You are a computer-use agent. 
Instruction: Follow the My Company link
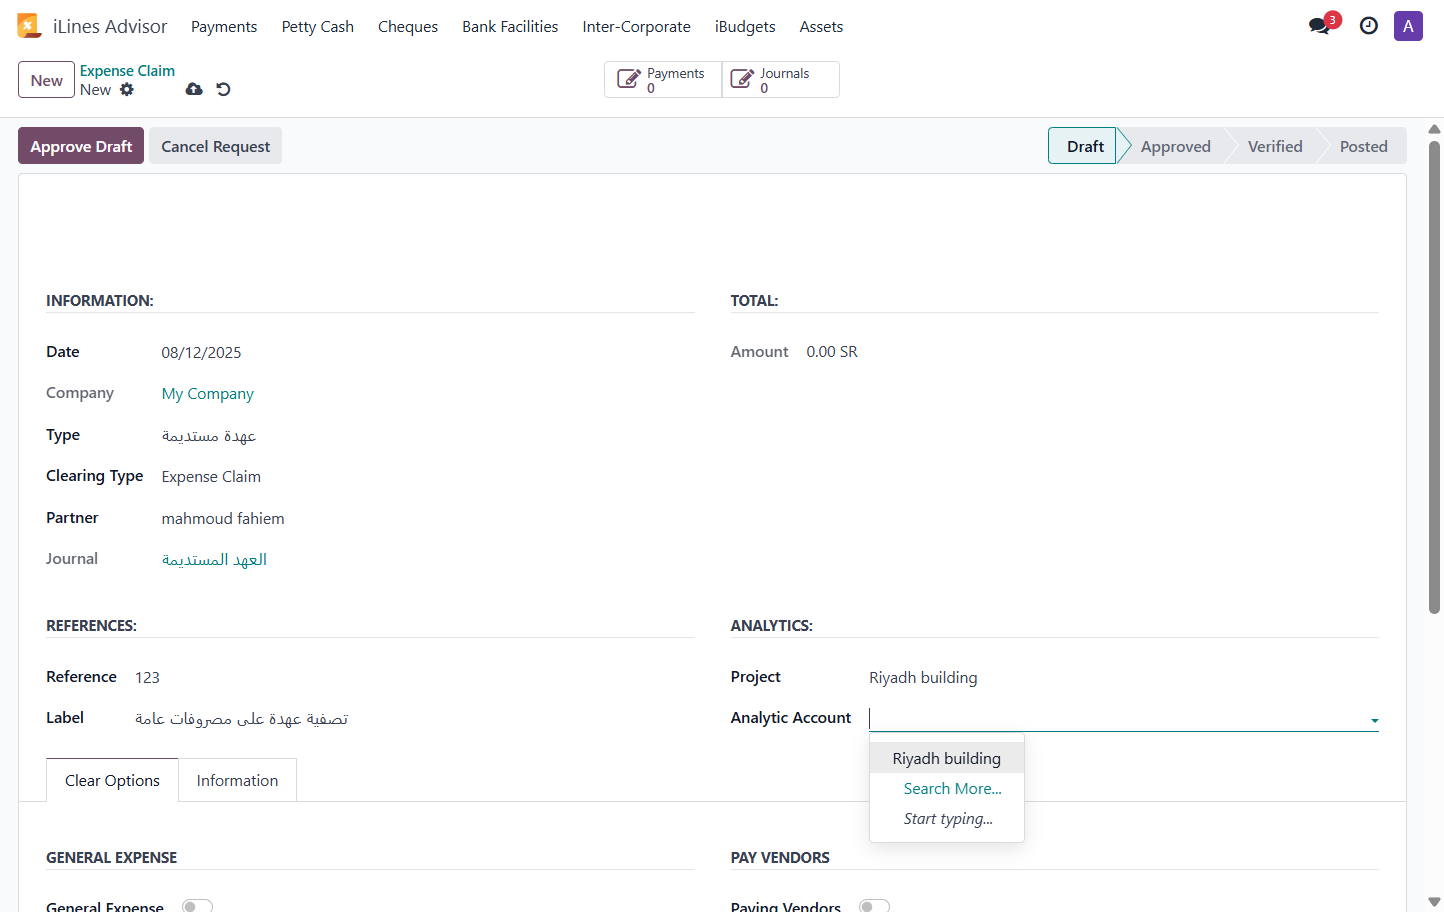(x=208, y=394)
